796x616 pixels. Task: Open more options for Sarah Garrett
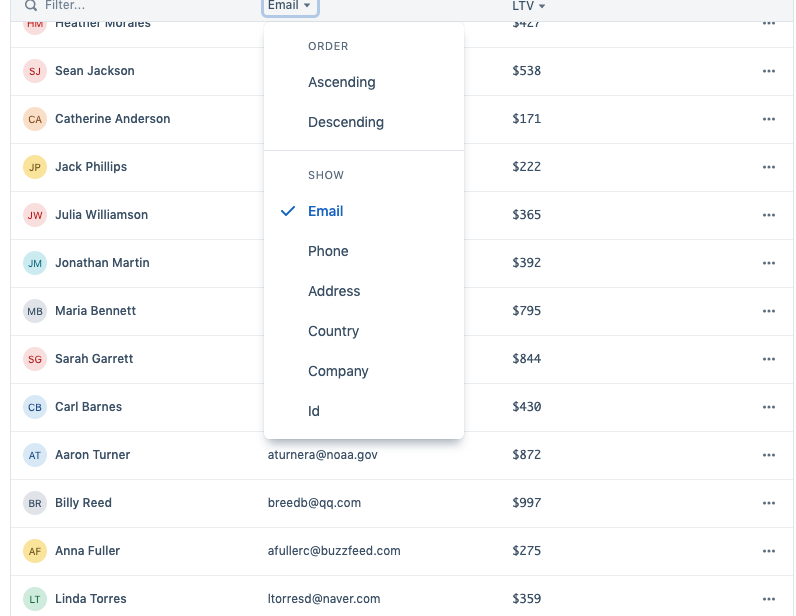coord(769,359)
